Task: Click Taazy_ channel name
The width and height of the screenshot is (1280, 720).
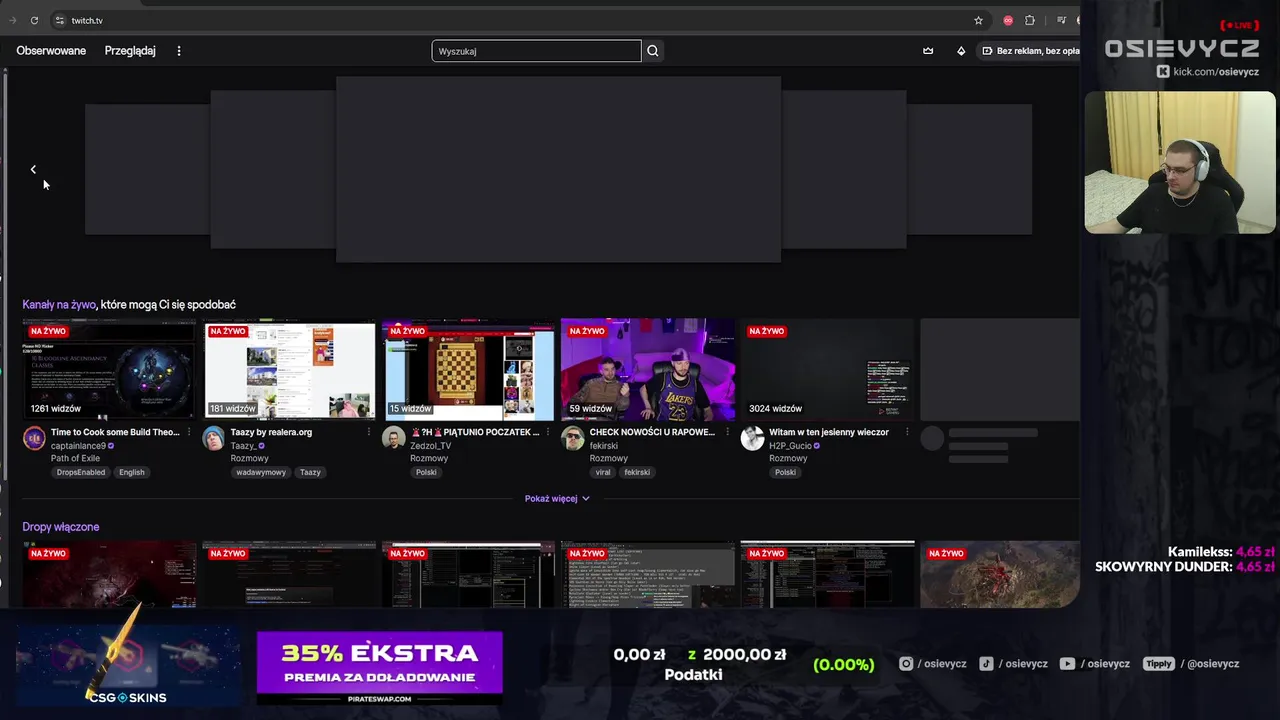Action: [x=243, y=446]
